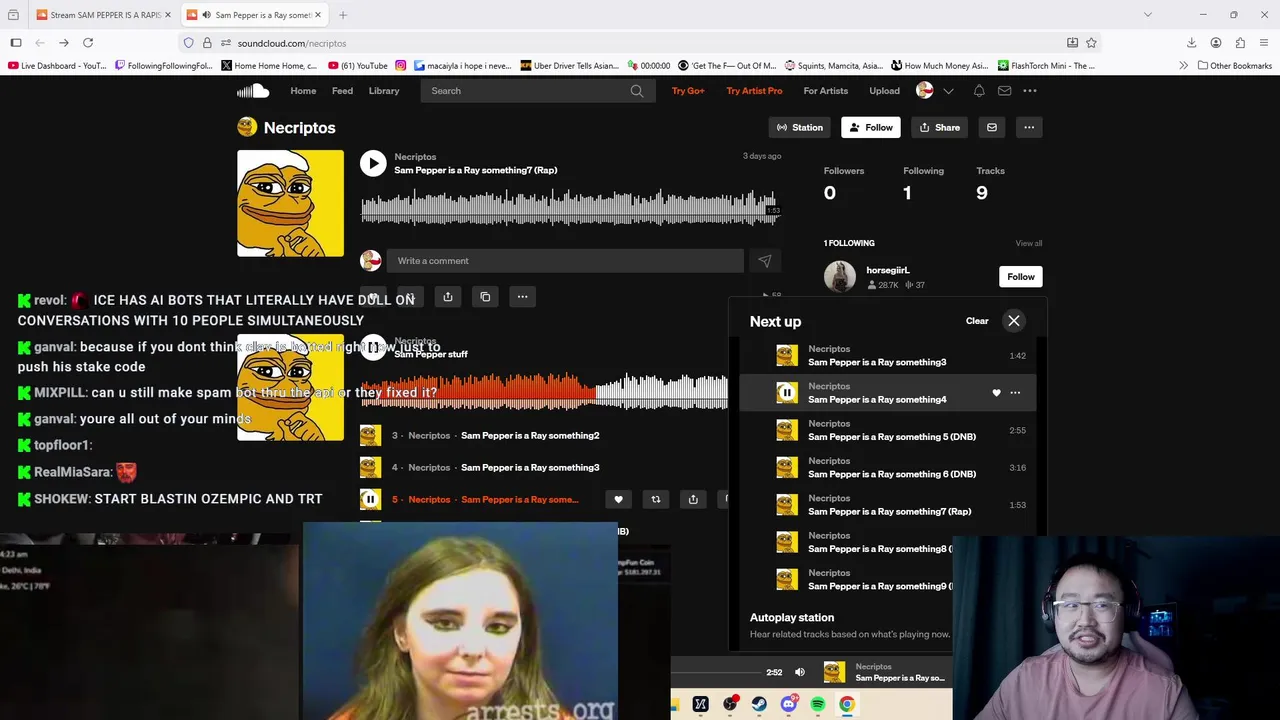Click the Write a comment field
Screen dimensions: 1280x720
pos(565,261)
